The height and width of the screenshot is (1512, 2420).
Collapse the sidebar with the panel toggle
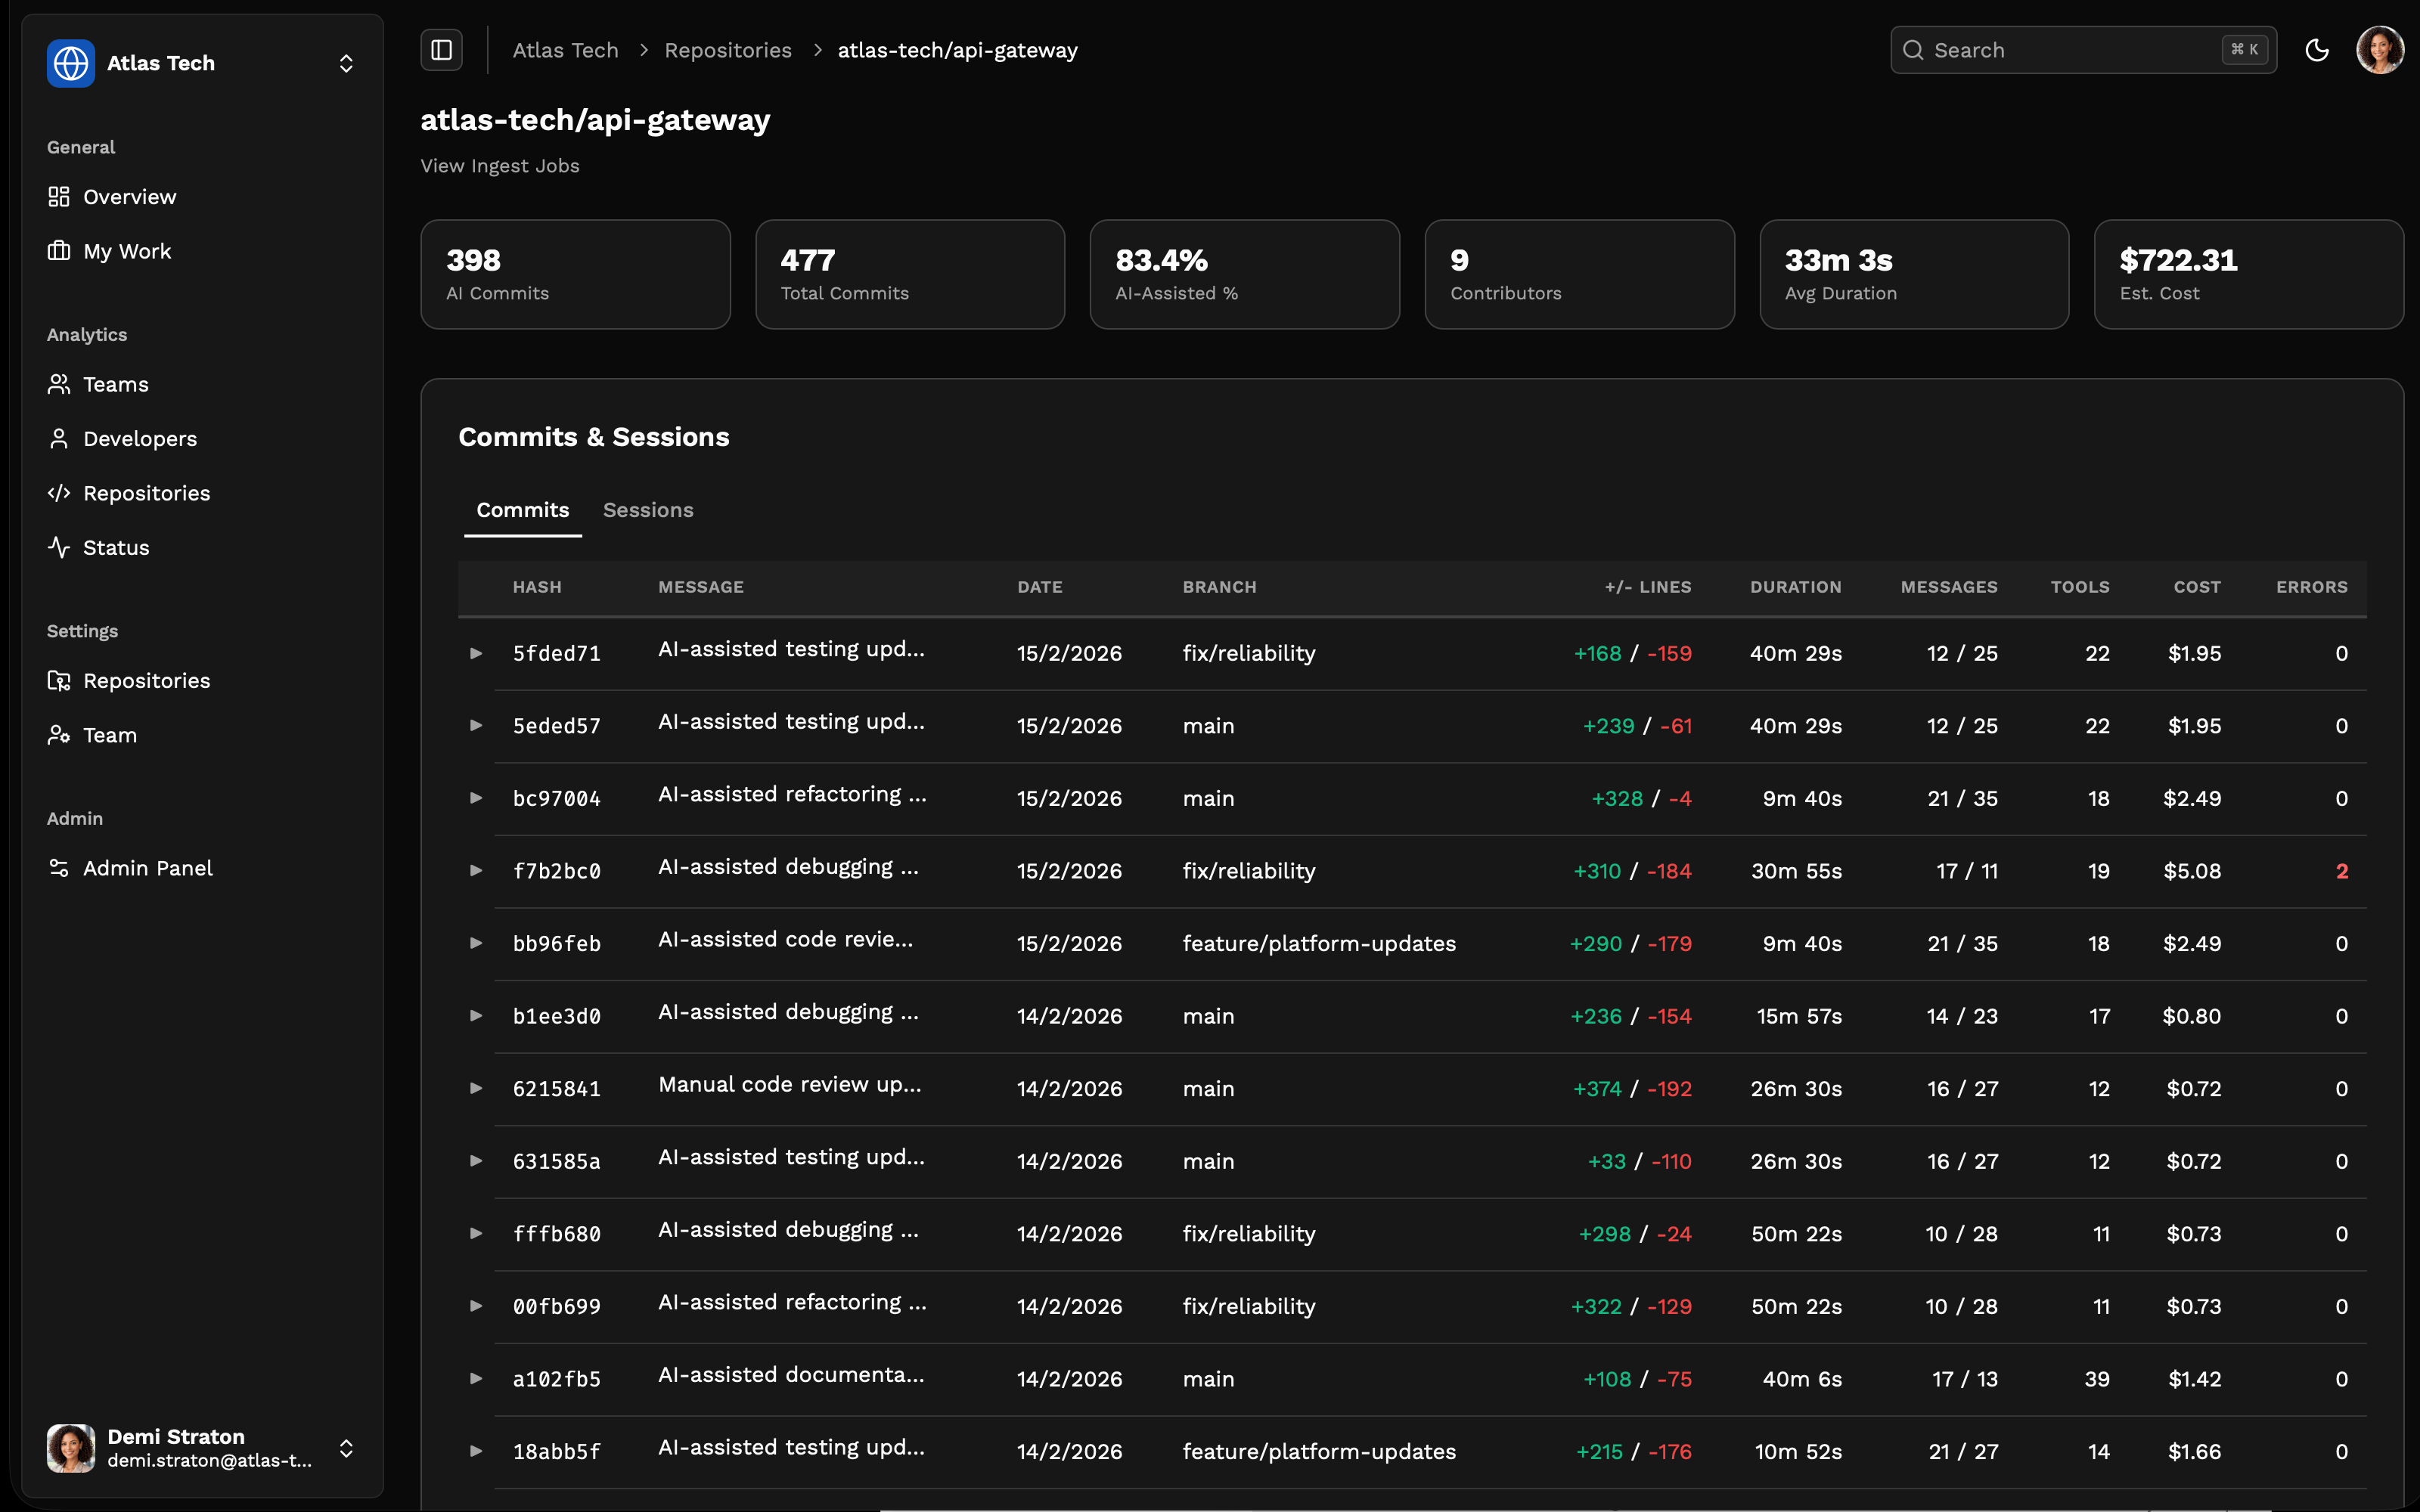pos(441,49)
